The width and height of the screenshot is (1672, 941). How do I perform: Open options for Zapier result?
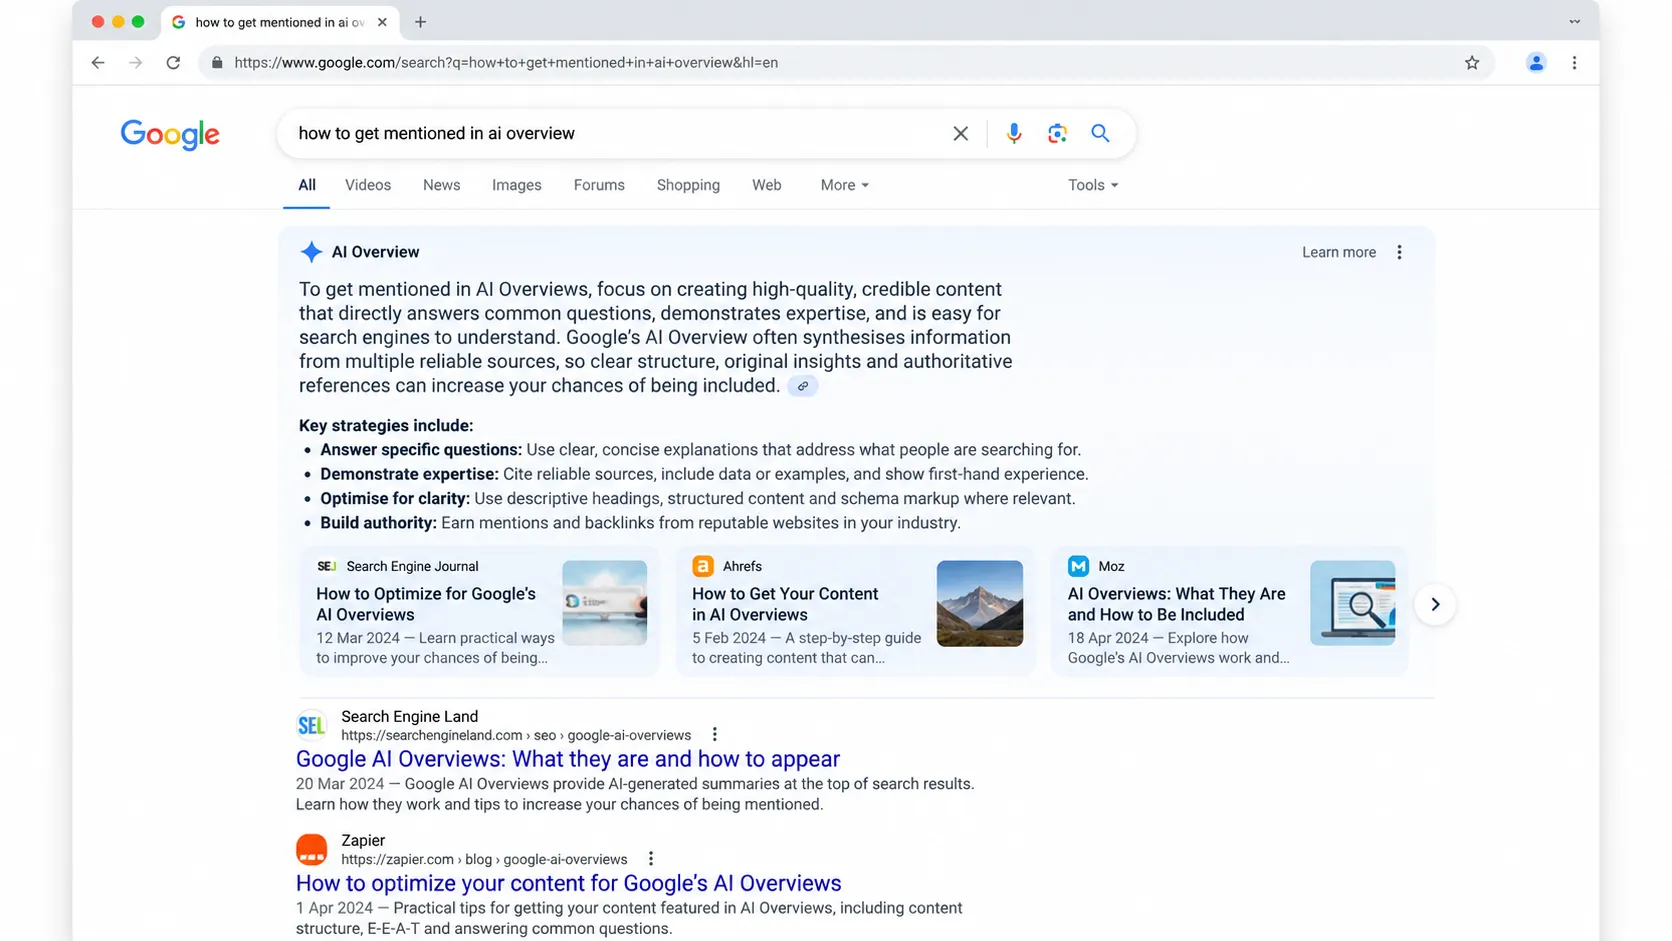[x=651, y=859]
